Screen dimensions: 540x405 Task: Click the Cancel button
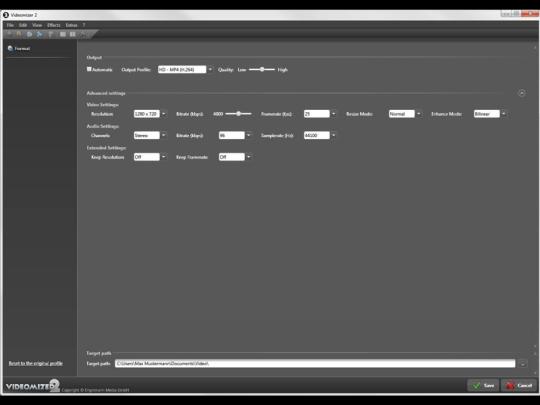coord(519,385)
